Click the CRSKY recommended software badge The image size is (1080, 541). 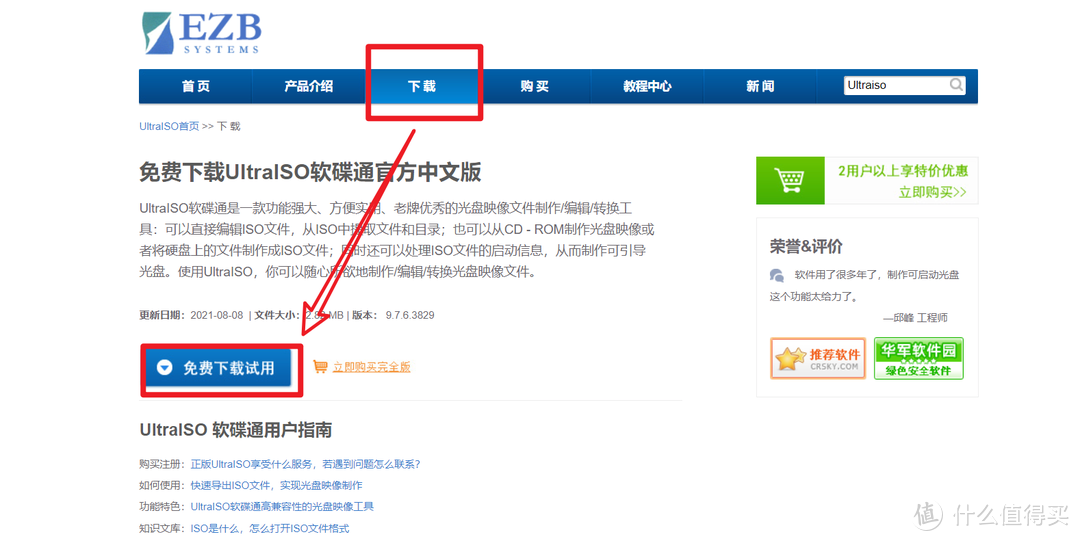[x=818, y=358]
